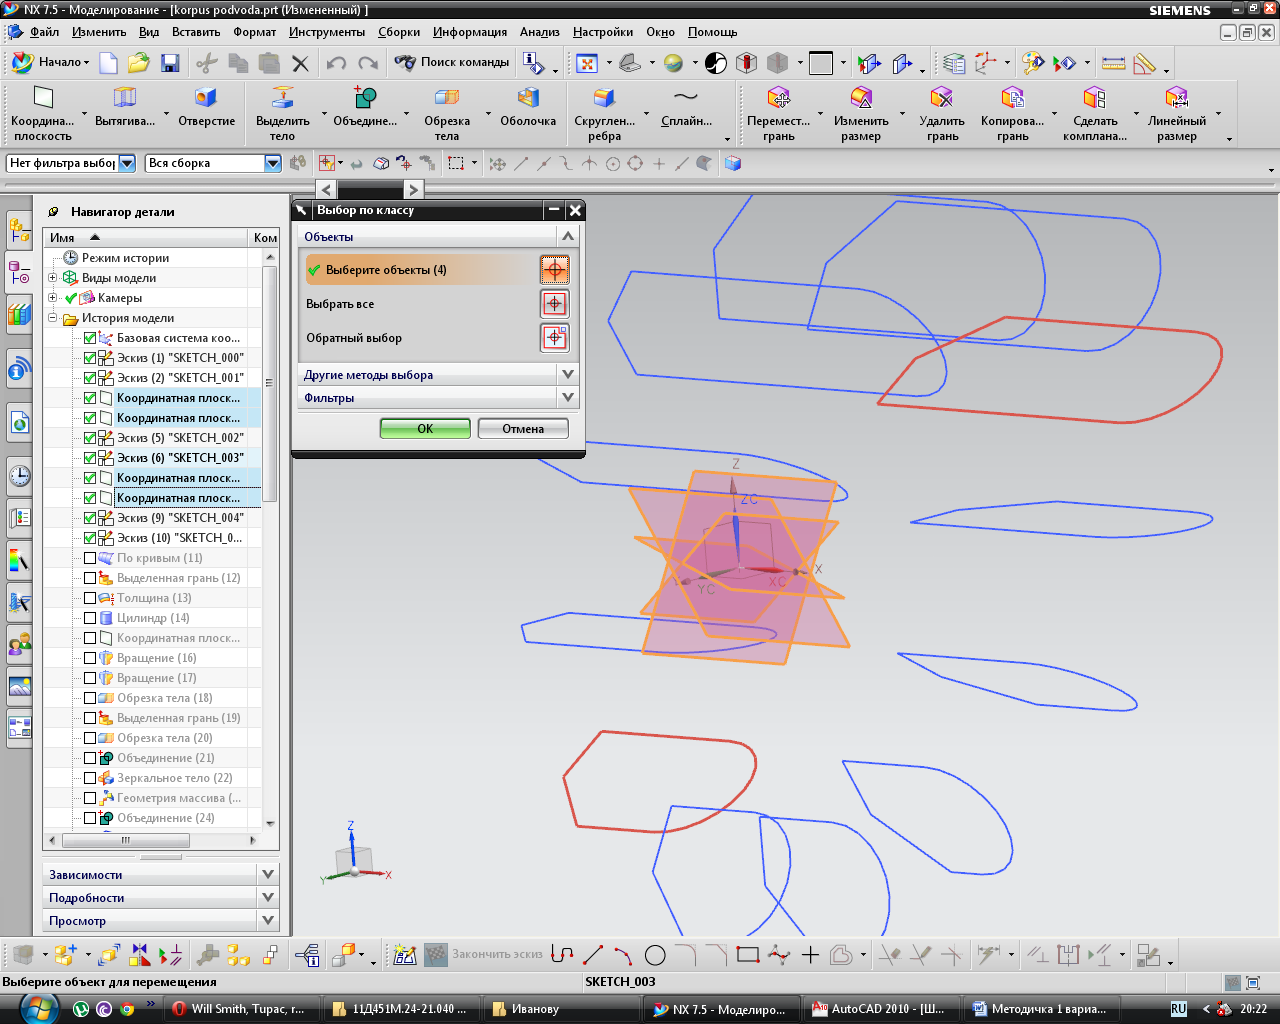This screenshot has height=1024, width=1280.
Task: Select the Скругление ребра tool
Action: [604, 113]
